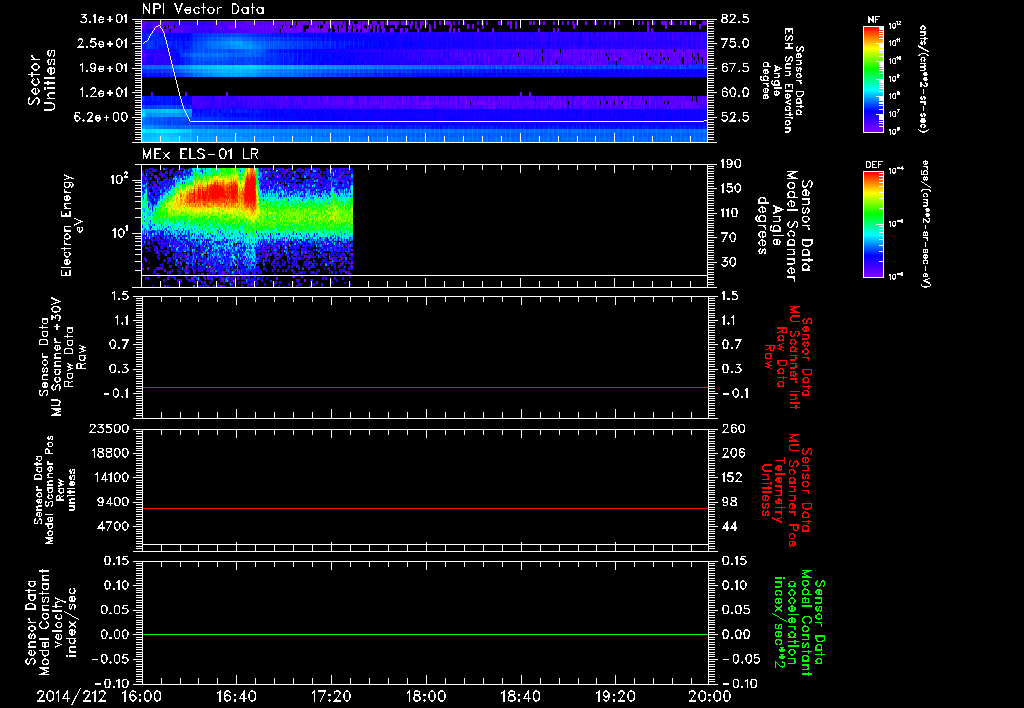Click the 'ESH Sun Elevation Angle' axis title
1024x708 pixels.
(783, 80)
